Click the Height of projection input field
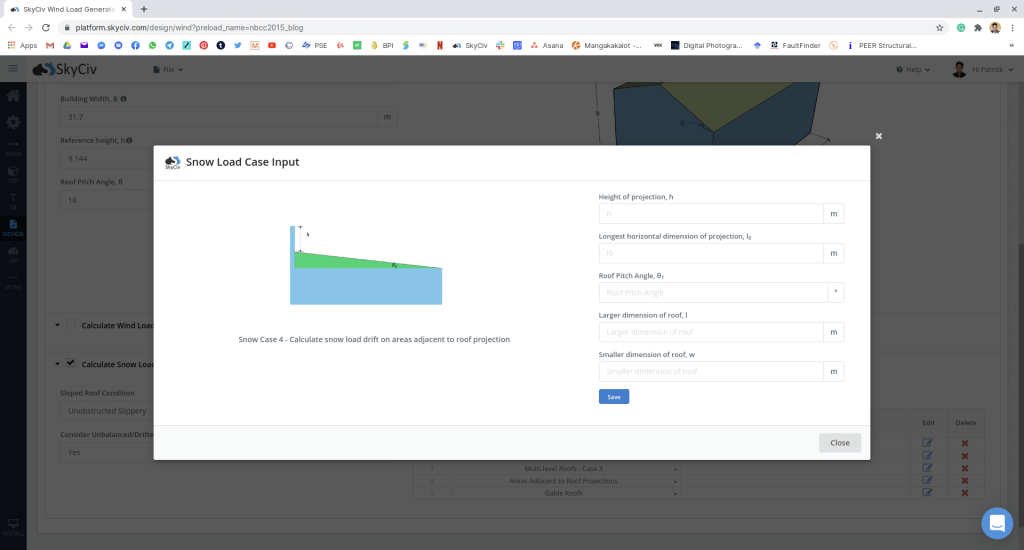This screenshot has width=1024, height=550. [x=710, y=214]
